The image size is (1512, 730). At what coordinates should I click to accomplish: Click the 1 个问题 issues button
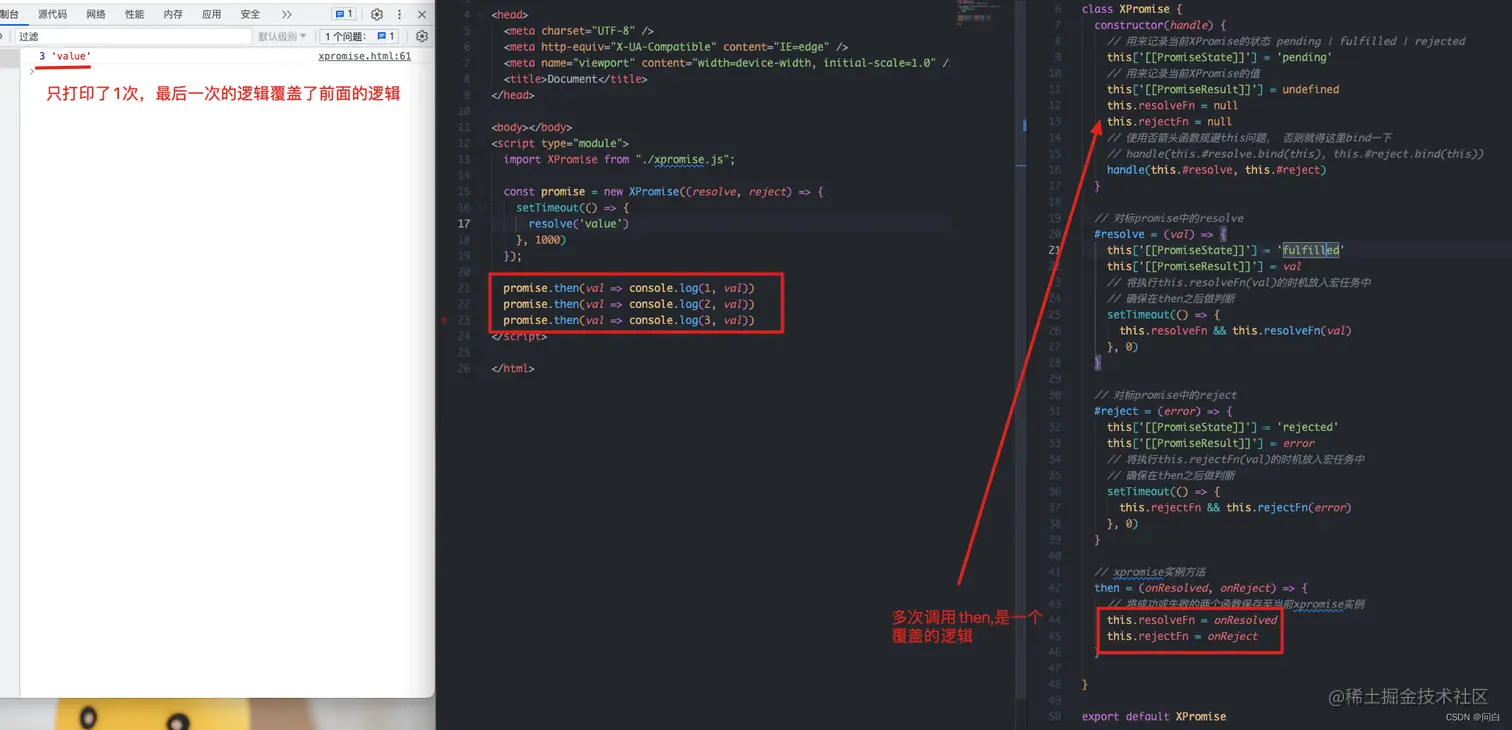360,36
